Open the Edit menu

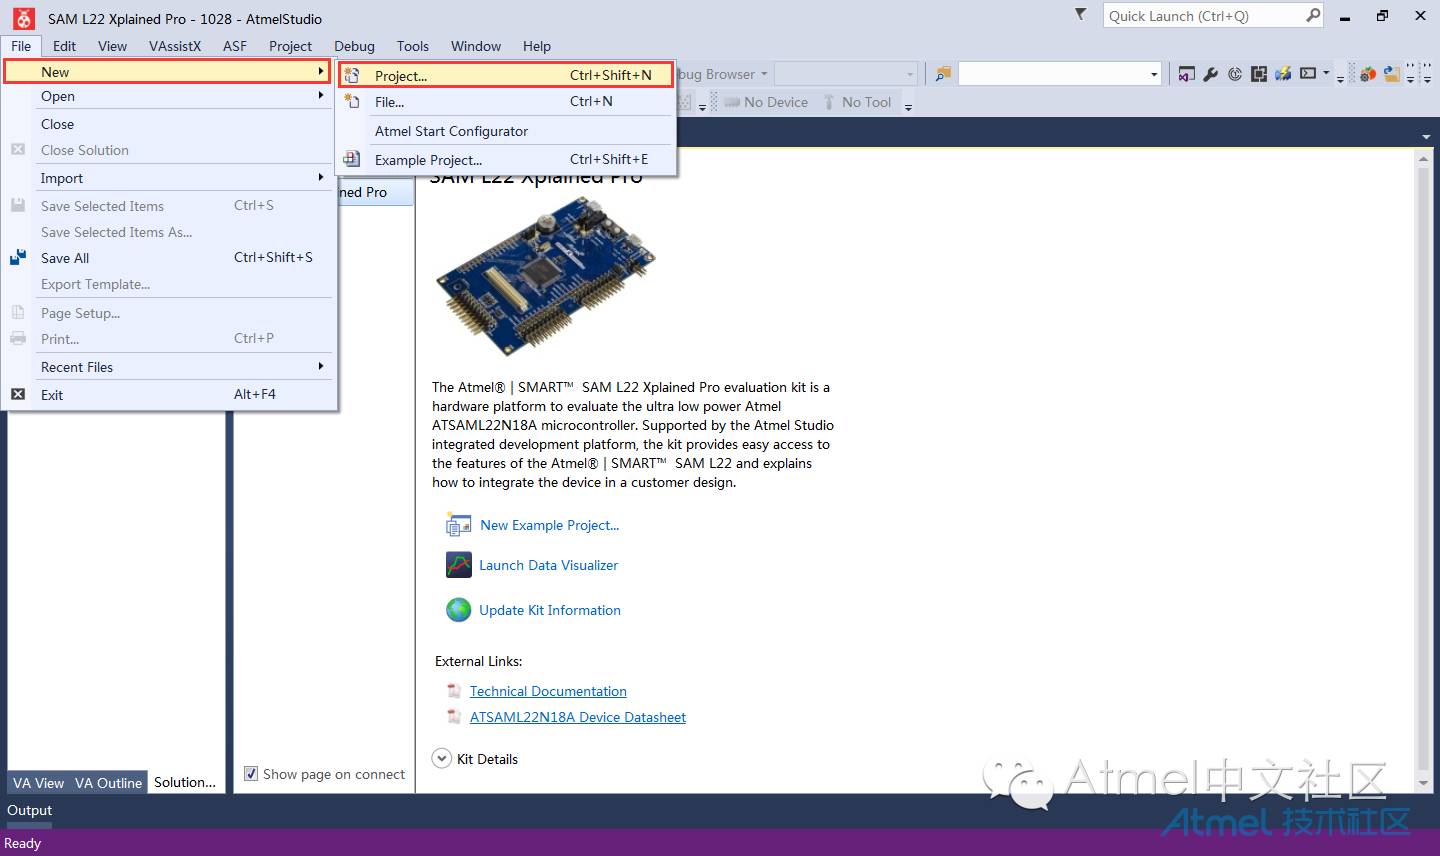point(64,46)
